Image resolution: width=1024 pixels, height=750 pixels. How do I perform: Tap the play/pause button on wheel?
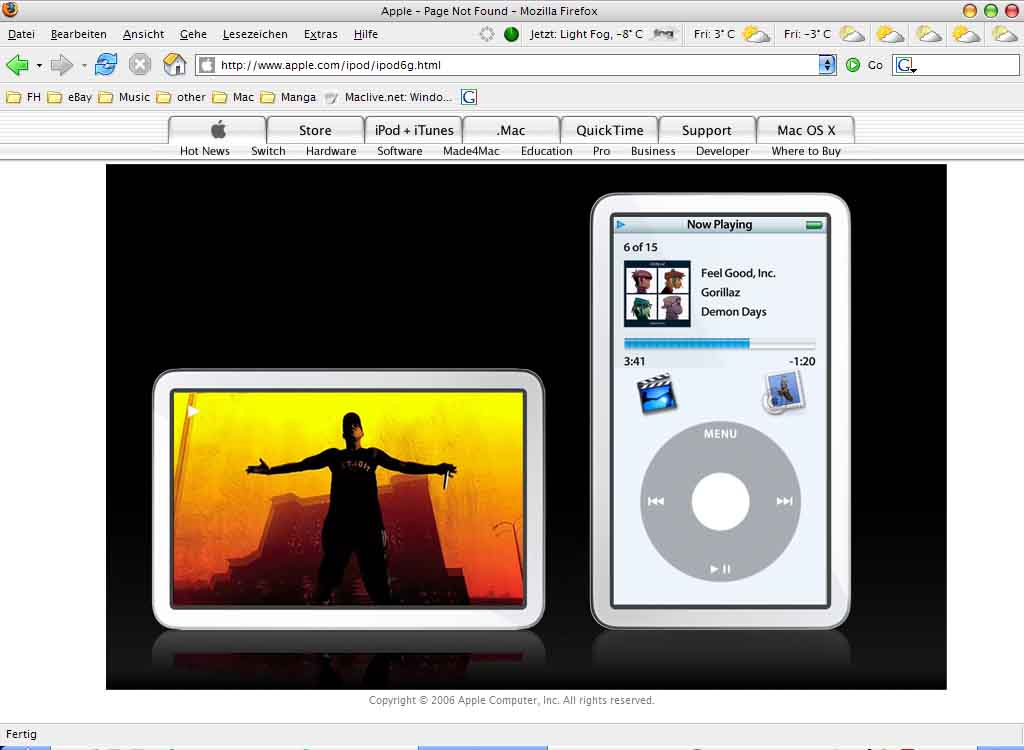click(x=720, y=569)
